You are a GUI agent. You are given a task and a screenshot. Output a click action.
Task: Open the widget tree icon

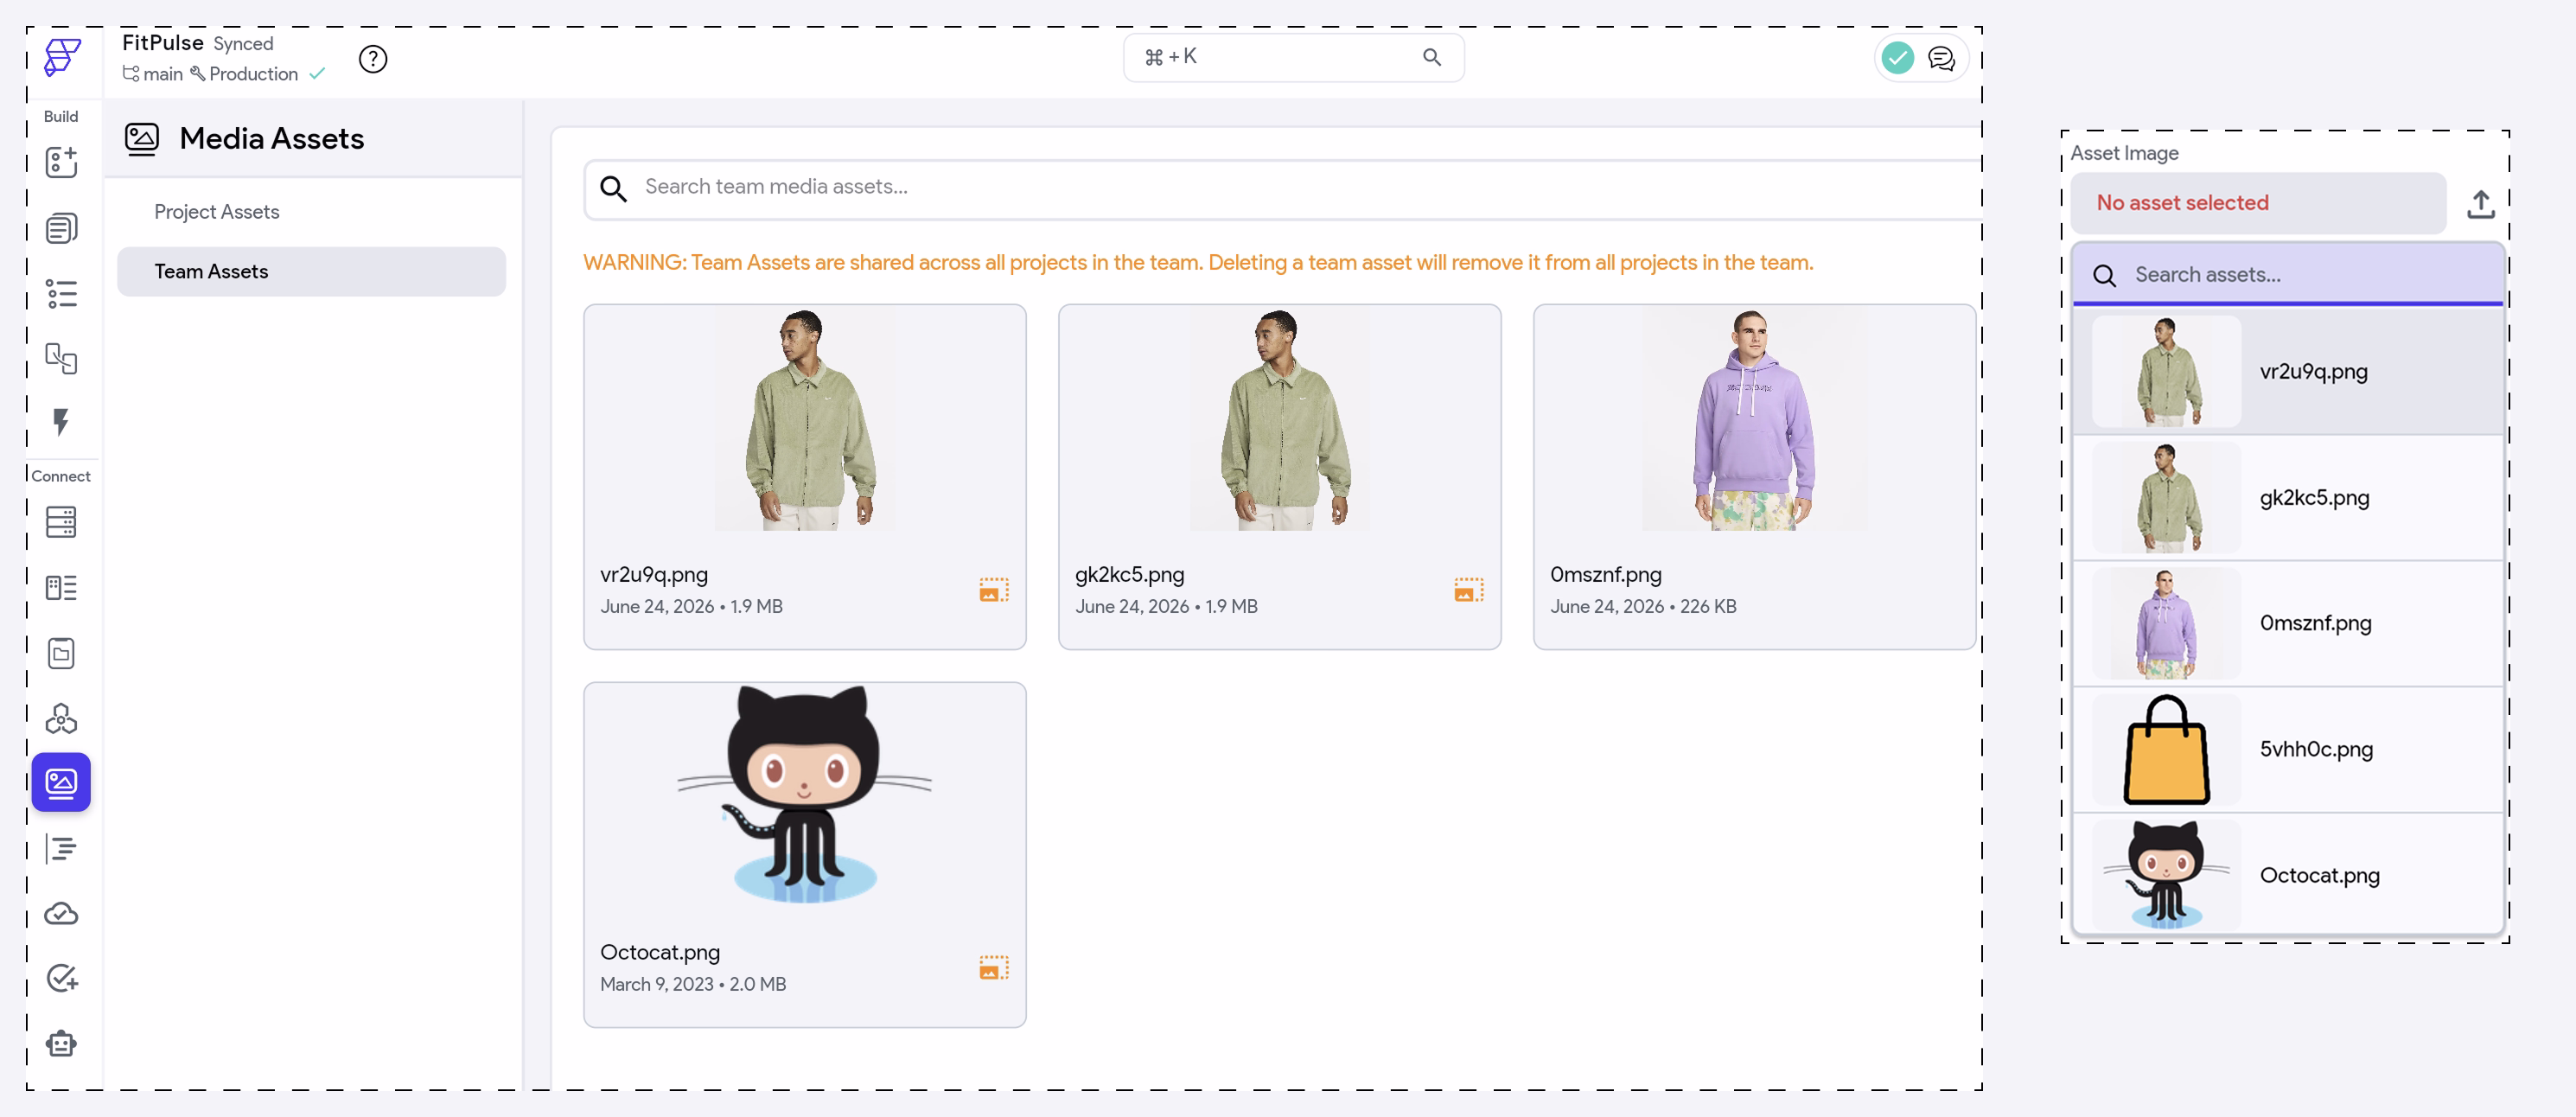tap(61, 294)
